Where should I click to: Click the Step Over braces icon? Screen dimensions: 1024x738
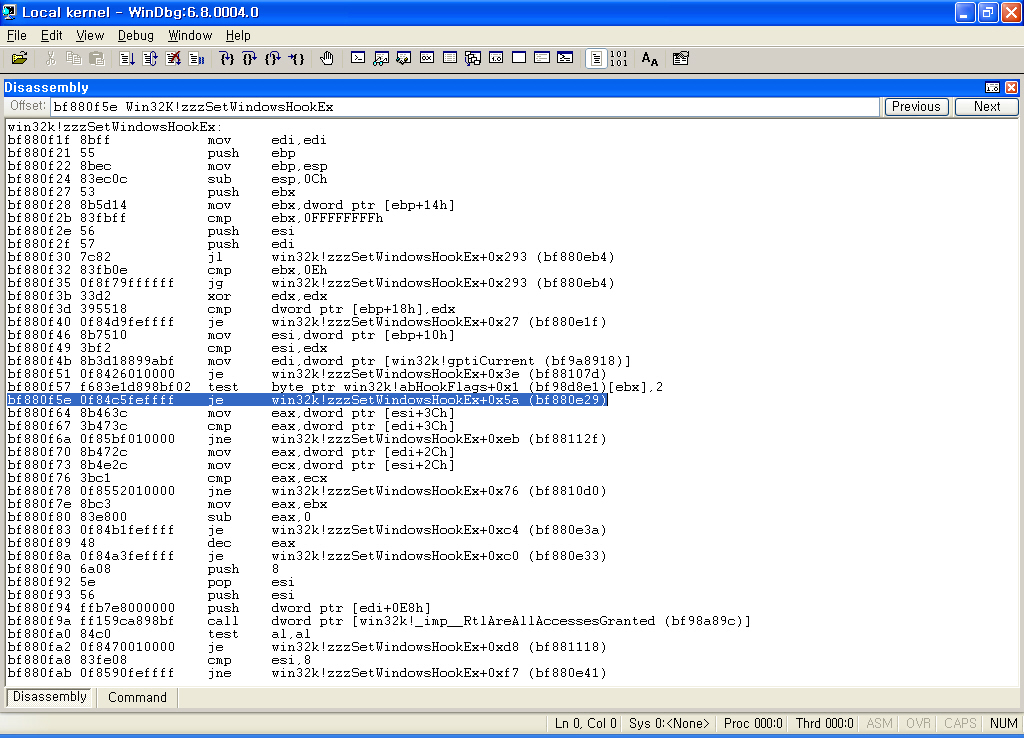point(249,59)
